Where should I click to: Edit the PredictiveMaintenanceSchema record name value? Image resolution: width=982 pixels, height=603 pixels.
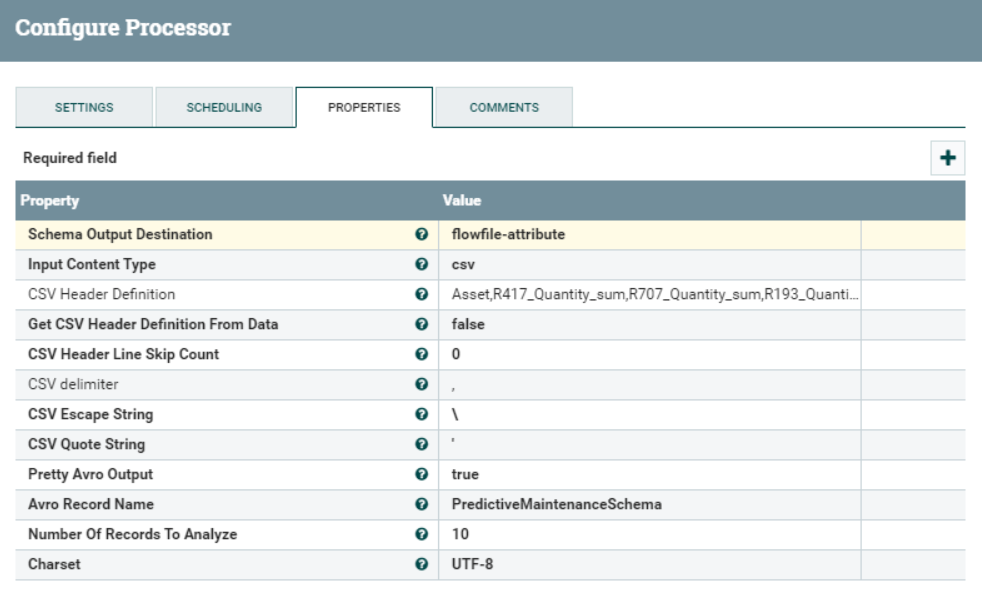click(x=649, y=504)
